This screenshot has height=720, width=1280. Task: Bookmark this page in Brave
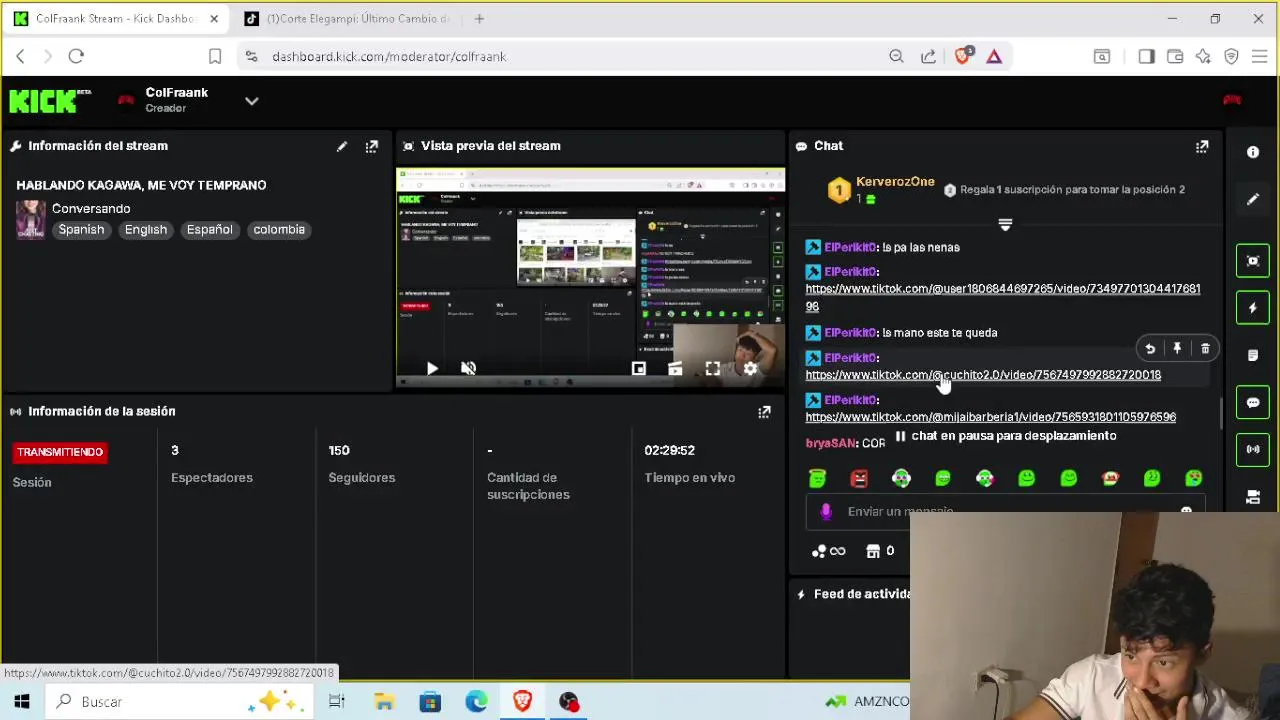215,57
